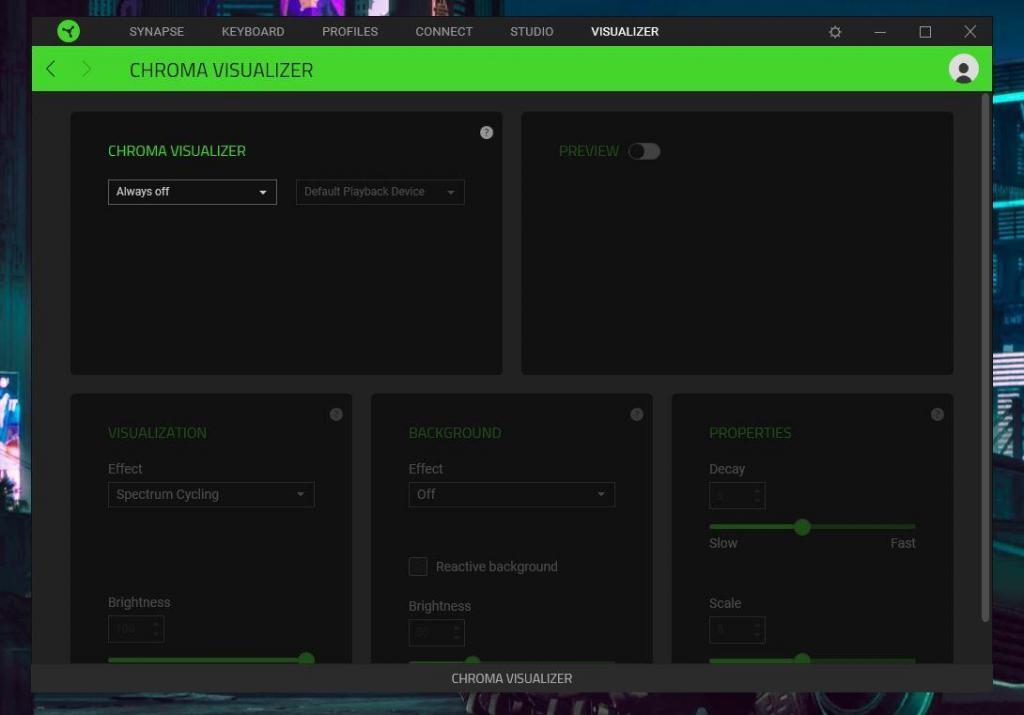Click the Razer logo icon
The width and height of the screenshot is (1024, 715).
(68, 31)
